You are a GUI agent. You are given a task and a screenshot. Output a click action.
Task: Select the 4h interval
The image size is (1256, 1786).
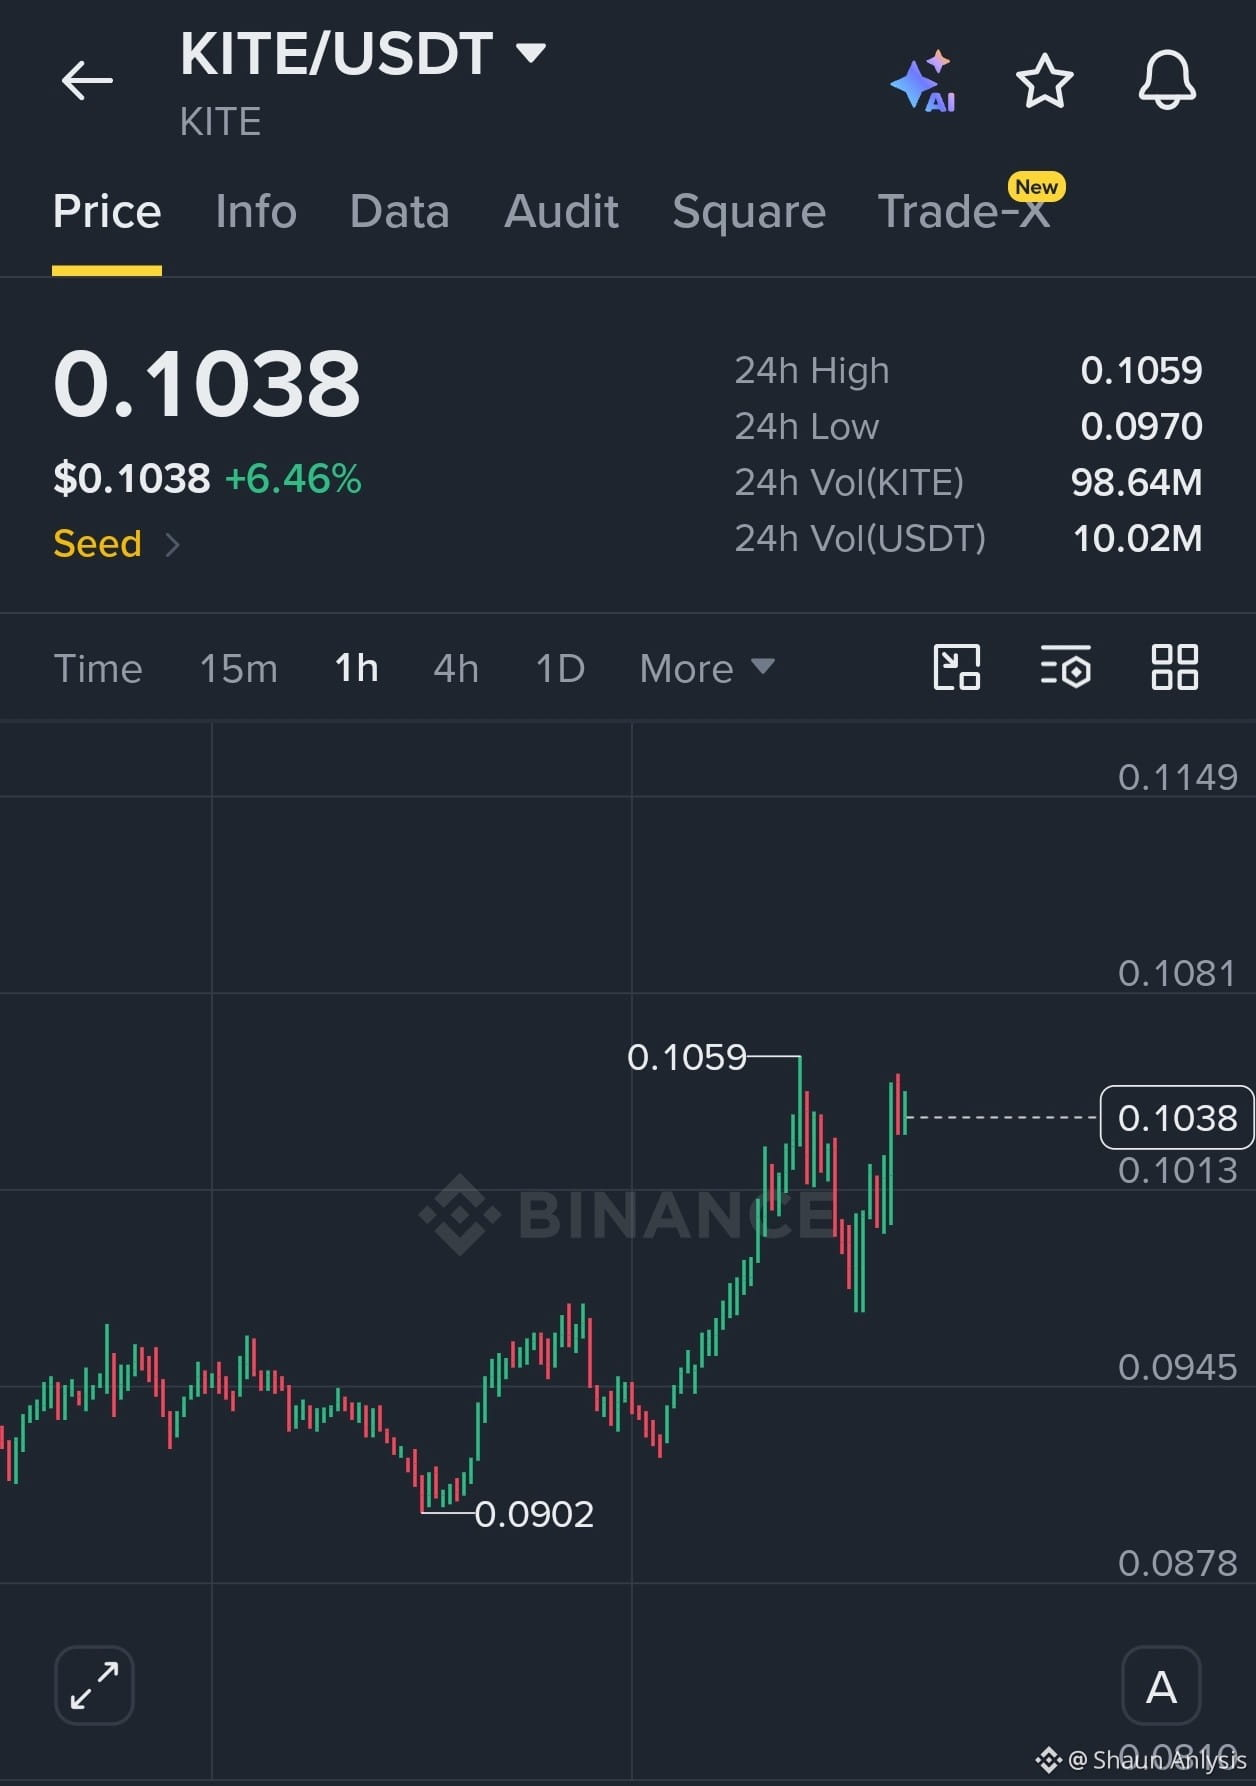pos(456,668)
